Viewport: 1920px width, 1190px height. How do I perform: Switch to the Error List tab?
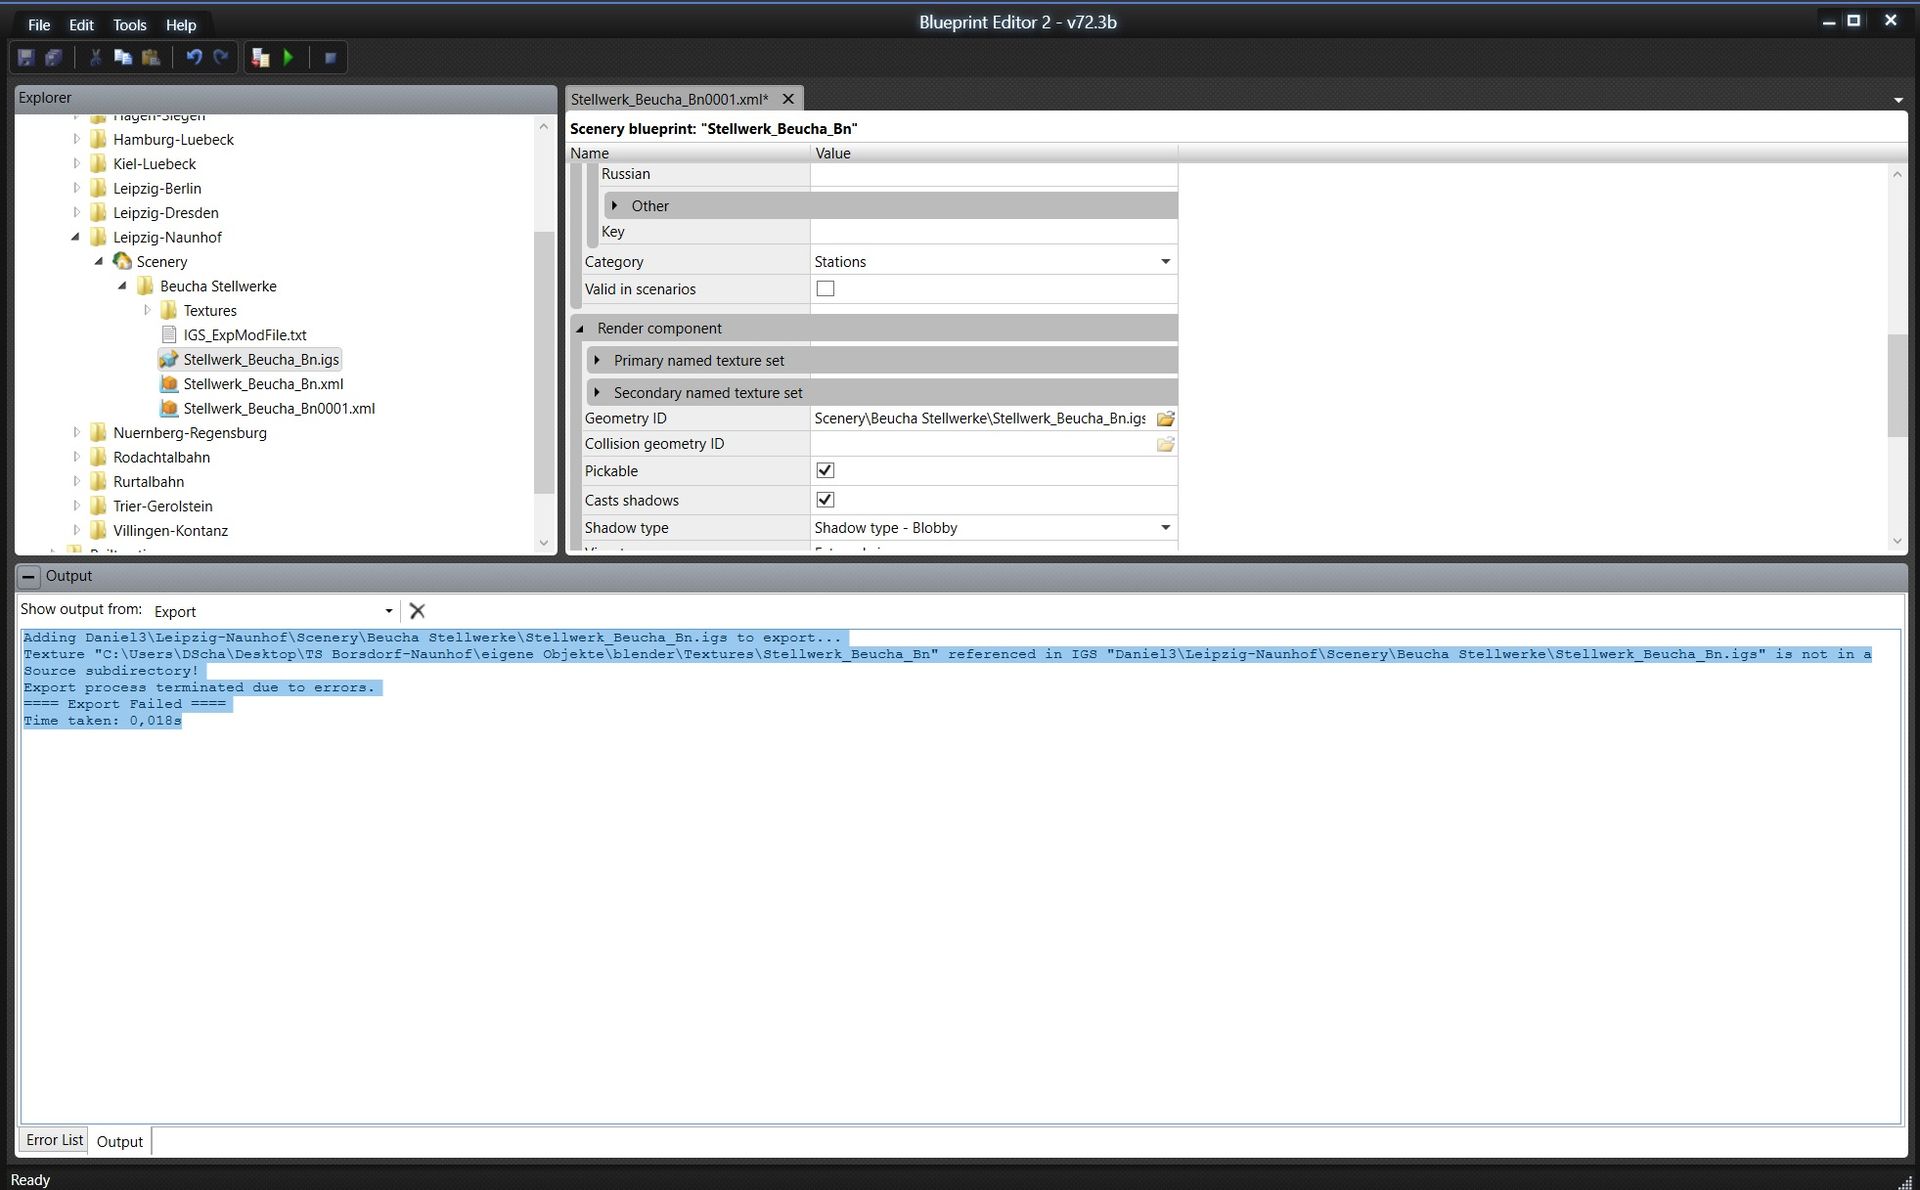click(54, 1140)
